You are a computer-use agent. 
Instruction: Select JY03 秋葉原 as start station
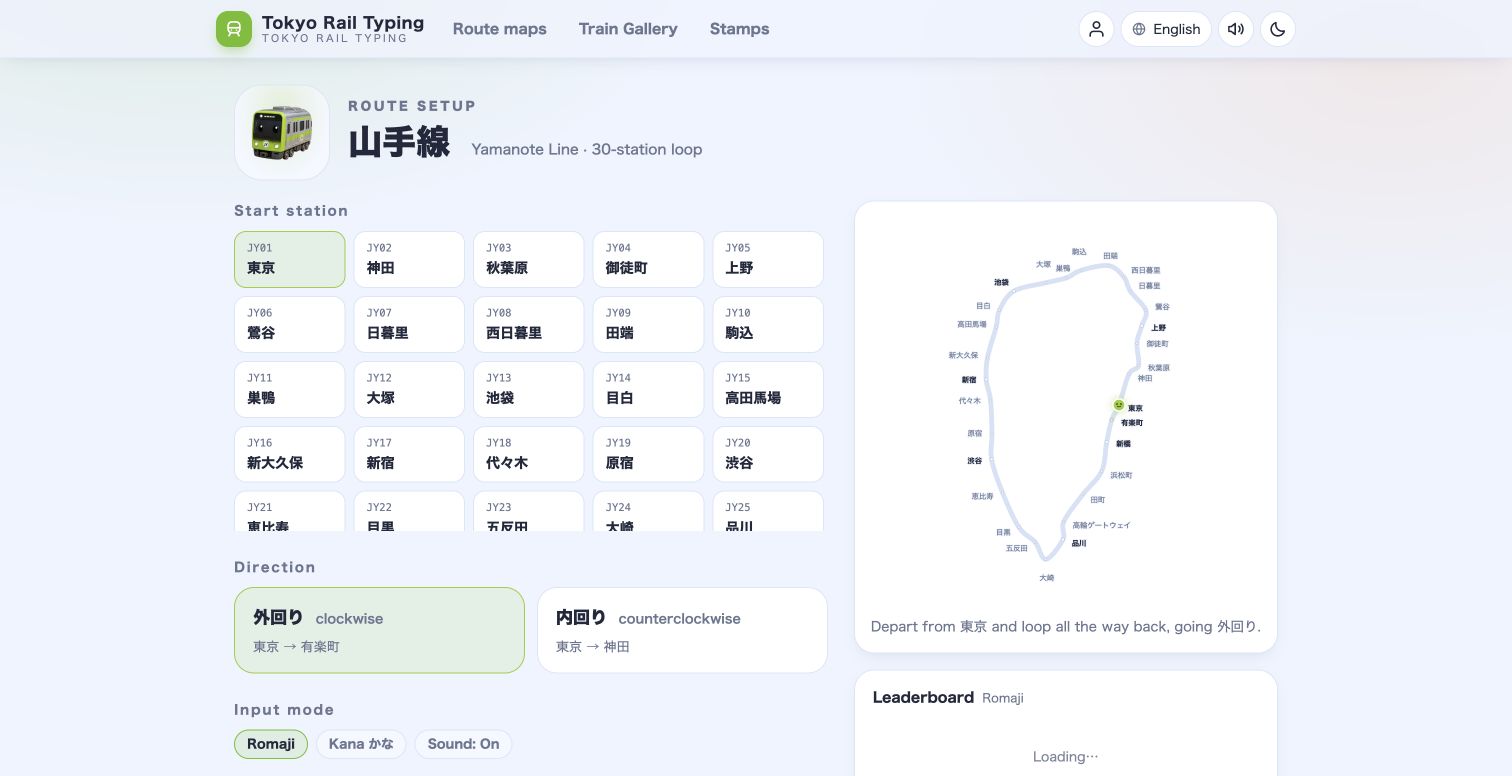pyautogui.click(x=529, y=260)
